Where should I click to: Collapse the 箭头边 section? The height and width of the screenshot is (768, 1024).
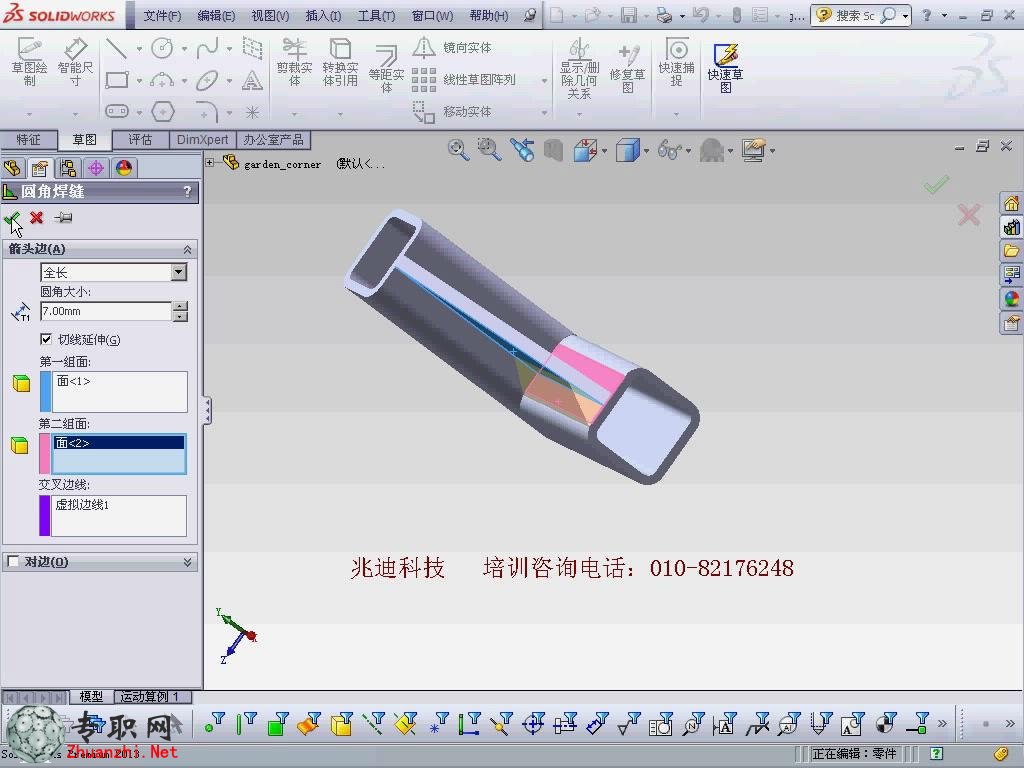pyautogui.click(x=187, y=249)
